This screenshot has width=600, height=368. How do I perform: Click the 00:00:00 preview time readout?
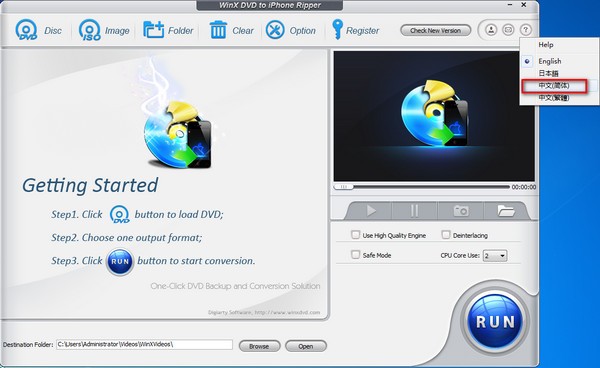click(523, 187)
